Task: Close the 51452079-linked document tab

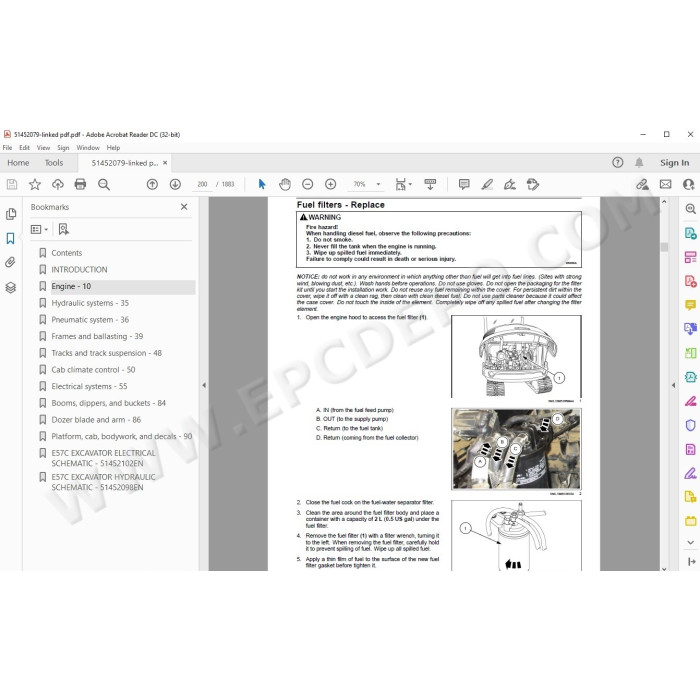Action: coord(165,163)
